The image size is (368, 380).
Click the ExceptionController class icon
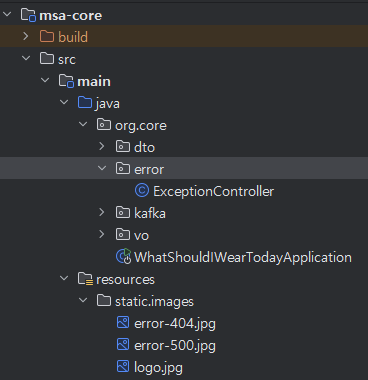click(x=142, y=190)
